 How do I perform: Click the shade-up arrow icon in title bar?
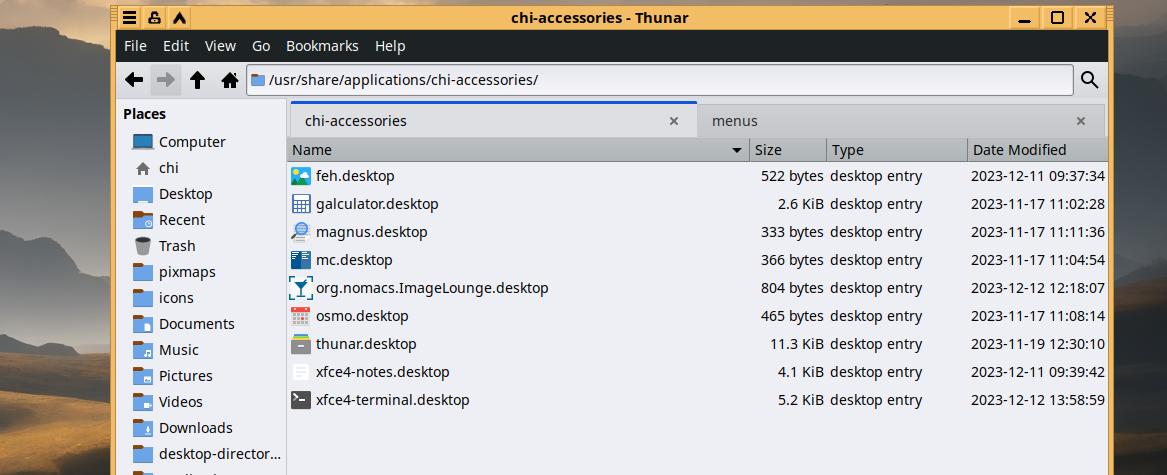[179, 18]
